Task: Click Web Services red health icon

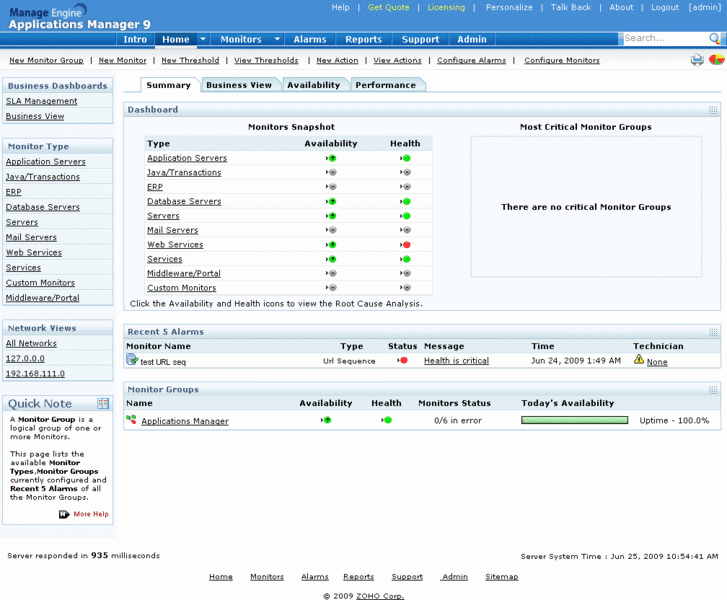Action: point(405,244)
